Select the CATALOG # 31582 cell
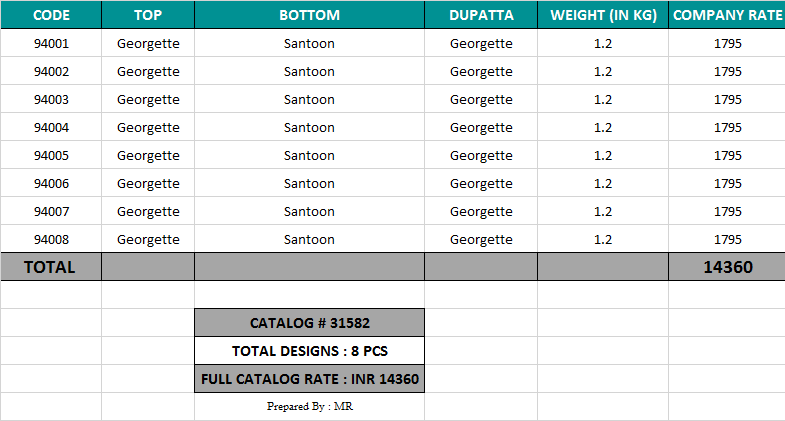 (309, 323)
